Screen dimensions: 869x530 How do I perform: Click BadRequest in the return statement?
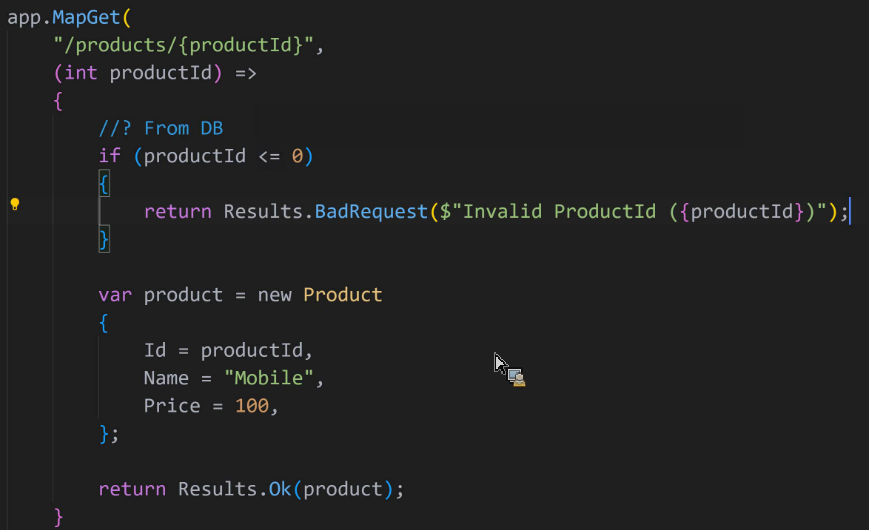coord(371,211)
